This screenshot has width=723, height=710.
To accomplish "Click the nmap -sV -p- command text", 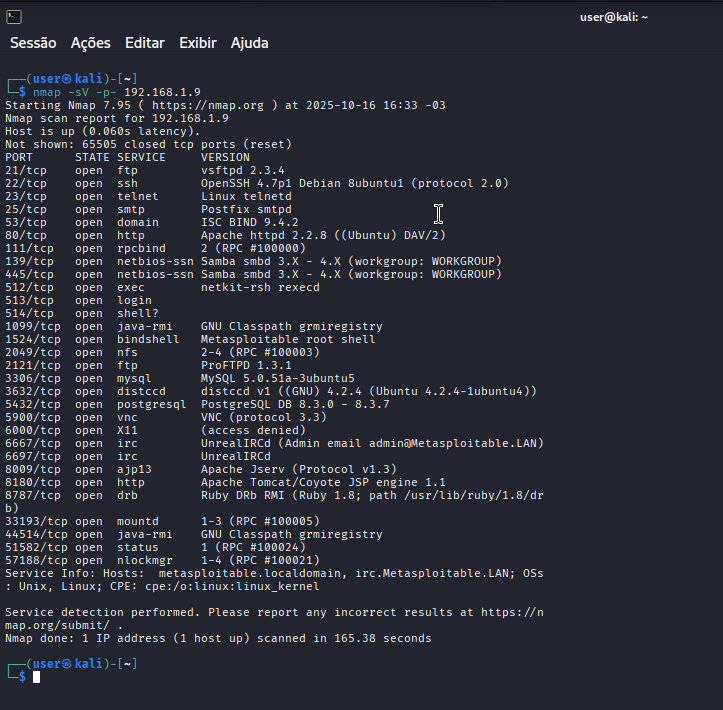I will pos(74,92).
